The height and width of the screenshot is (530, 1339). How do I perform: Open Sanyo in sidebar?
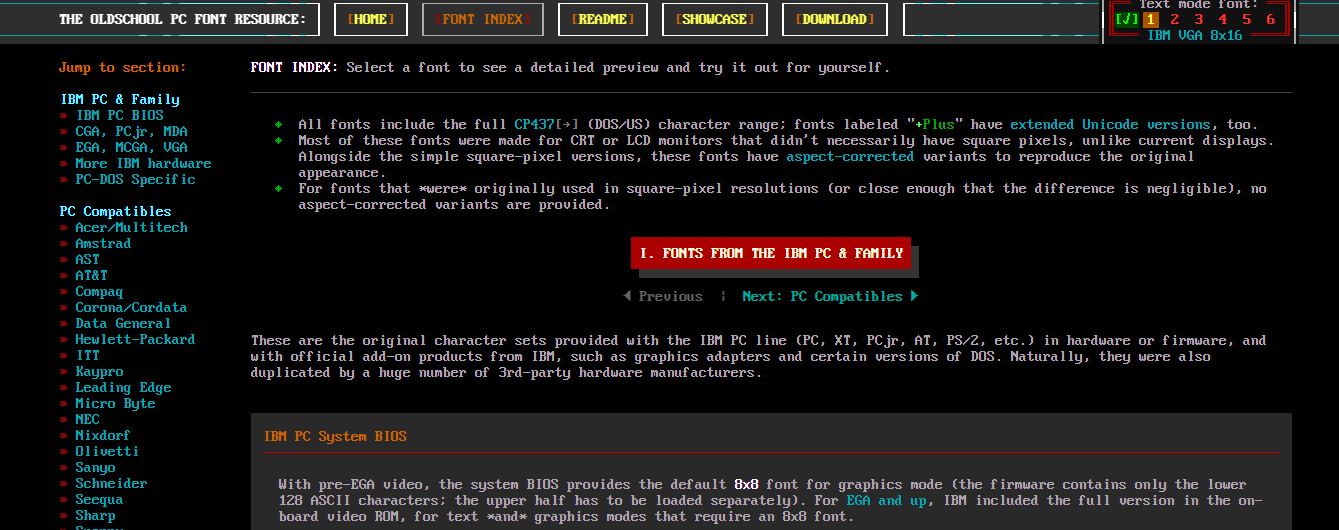coord(95,467)
